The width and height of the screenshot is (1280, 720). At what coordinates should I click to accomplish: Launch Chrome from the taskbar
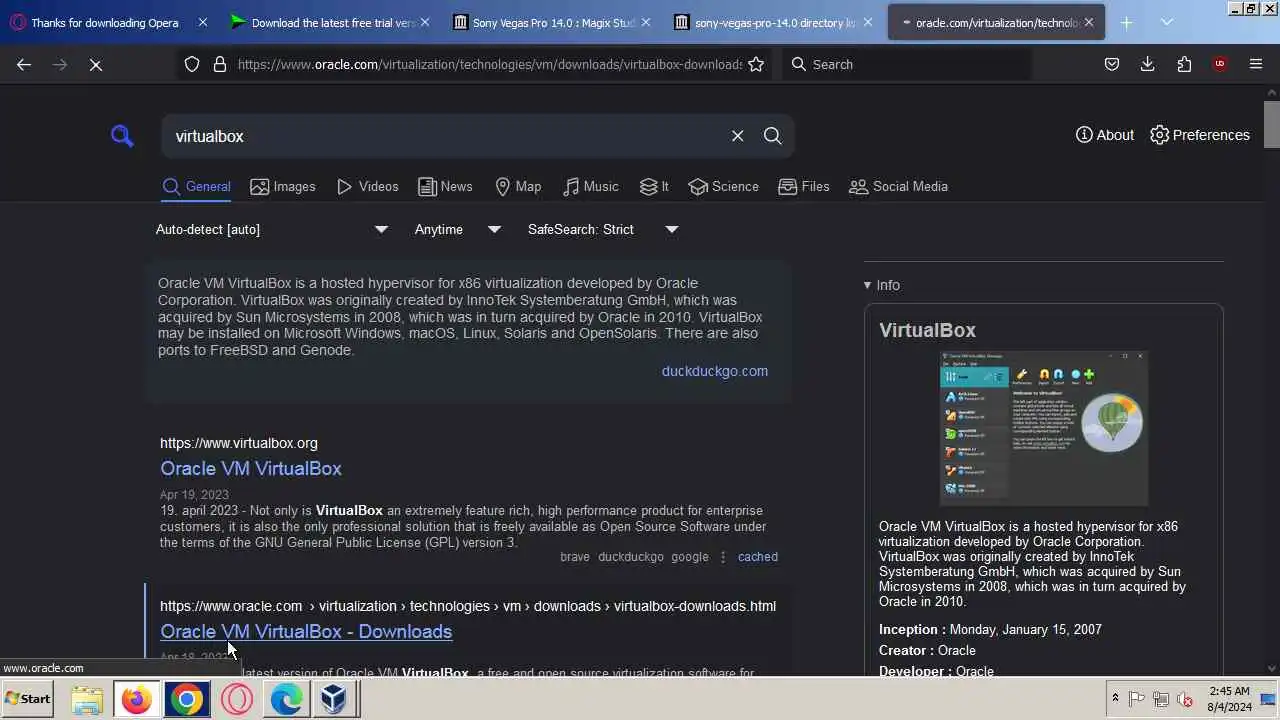pos(186,699)
